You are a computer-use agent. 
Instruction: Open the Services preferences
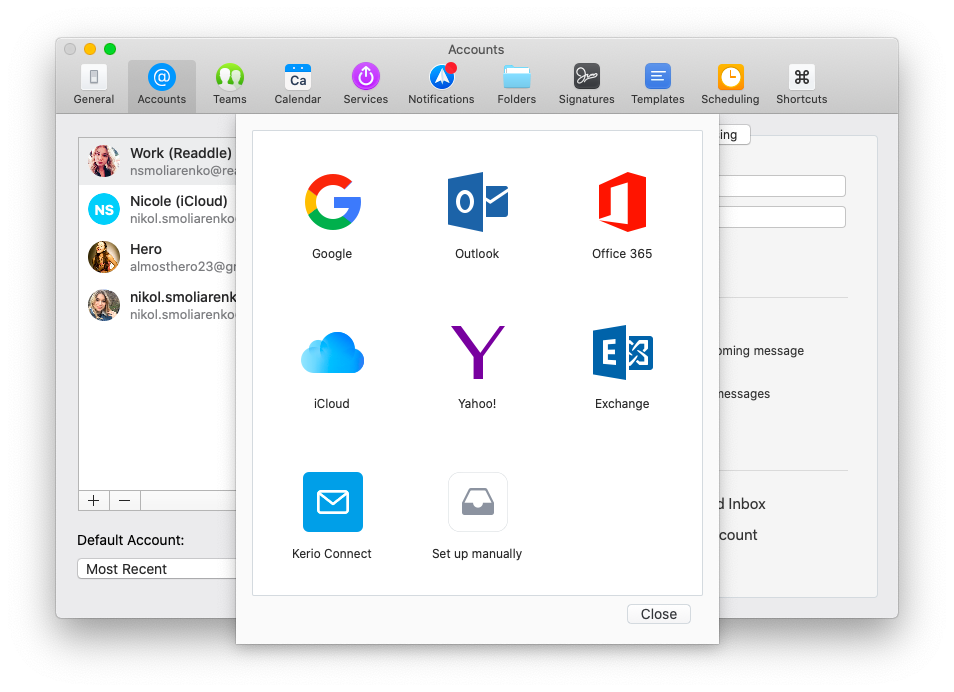tap(366, 85)
